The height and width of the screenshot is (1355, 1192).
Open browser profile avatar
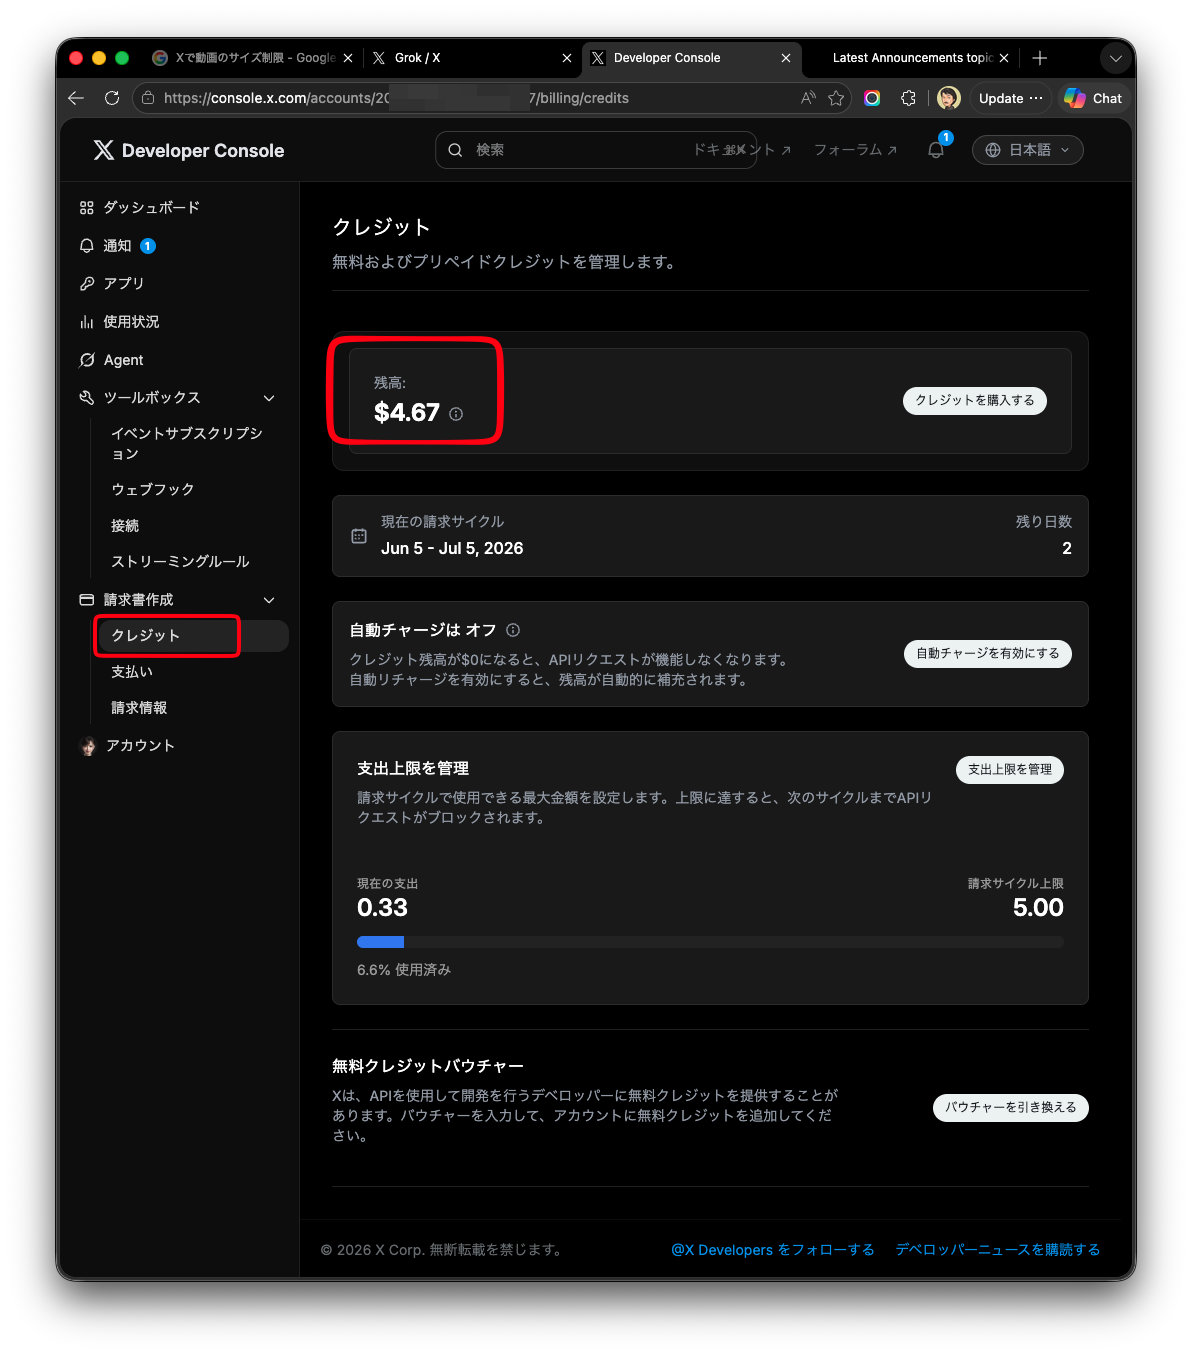949,98
